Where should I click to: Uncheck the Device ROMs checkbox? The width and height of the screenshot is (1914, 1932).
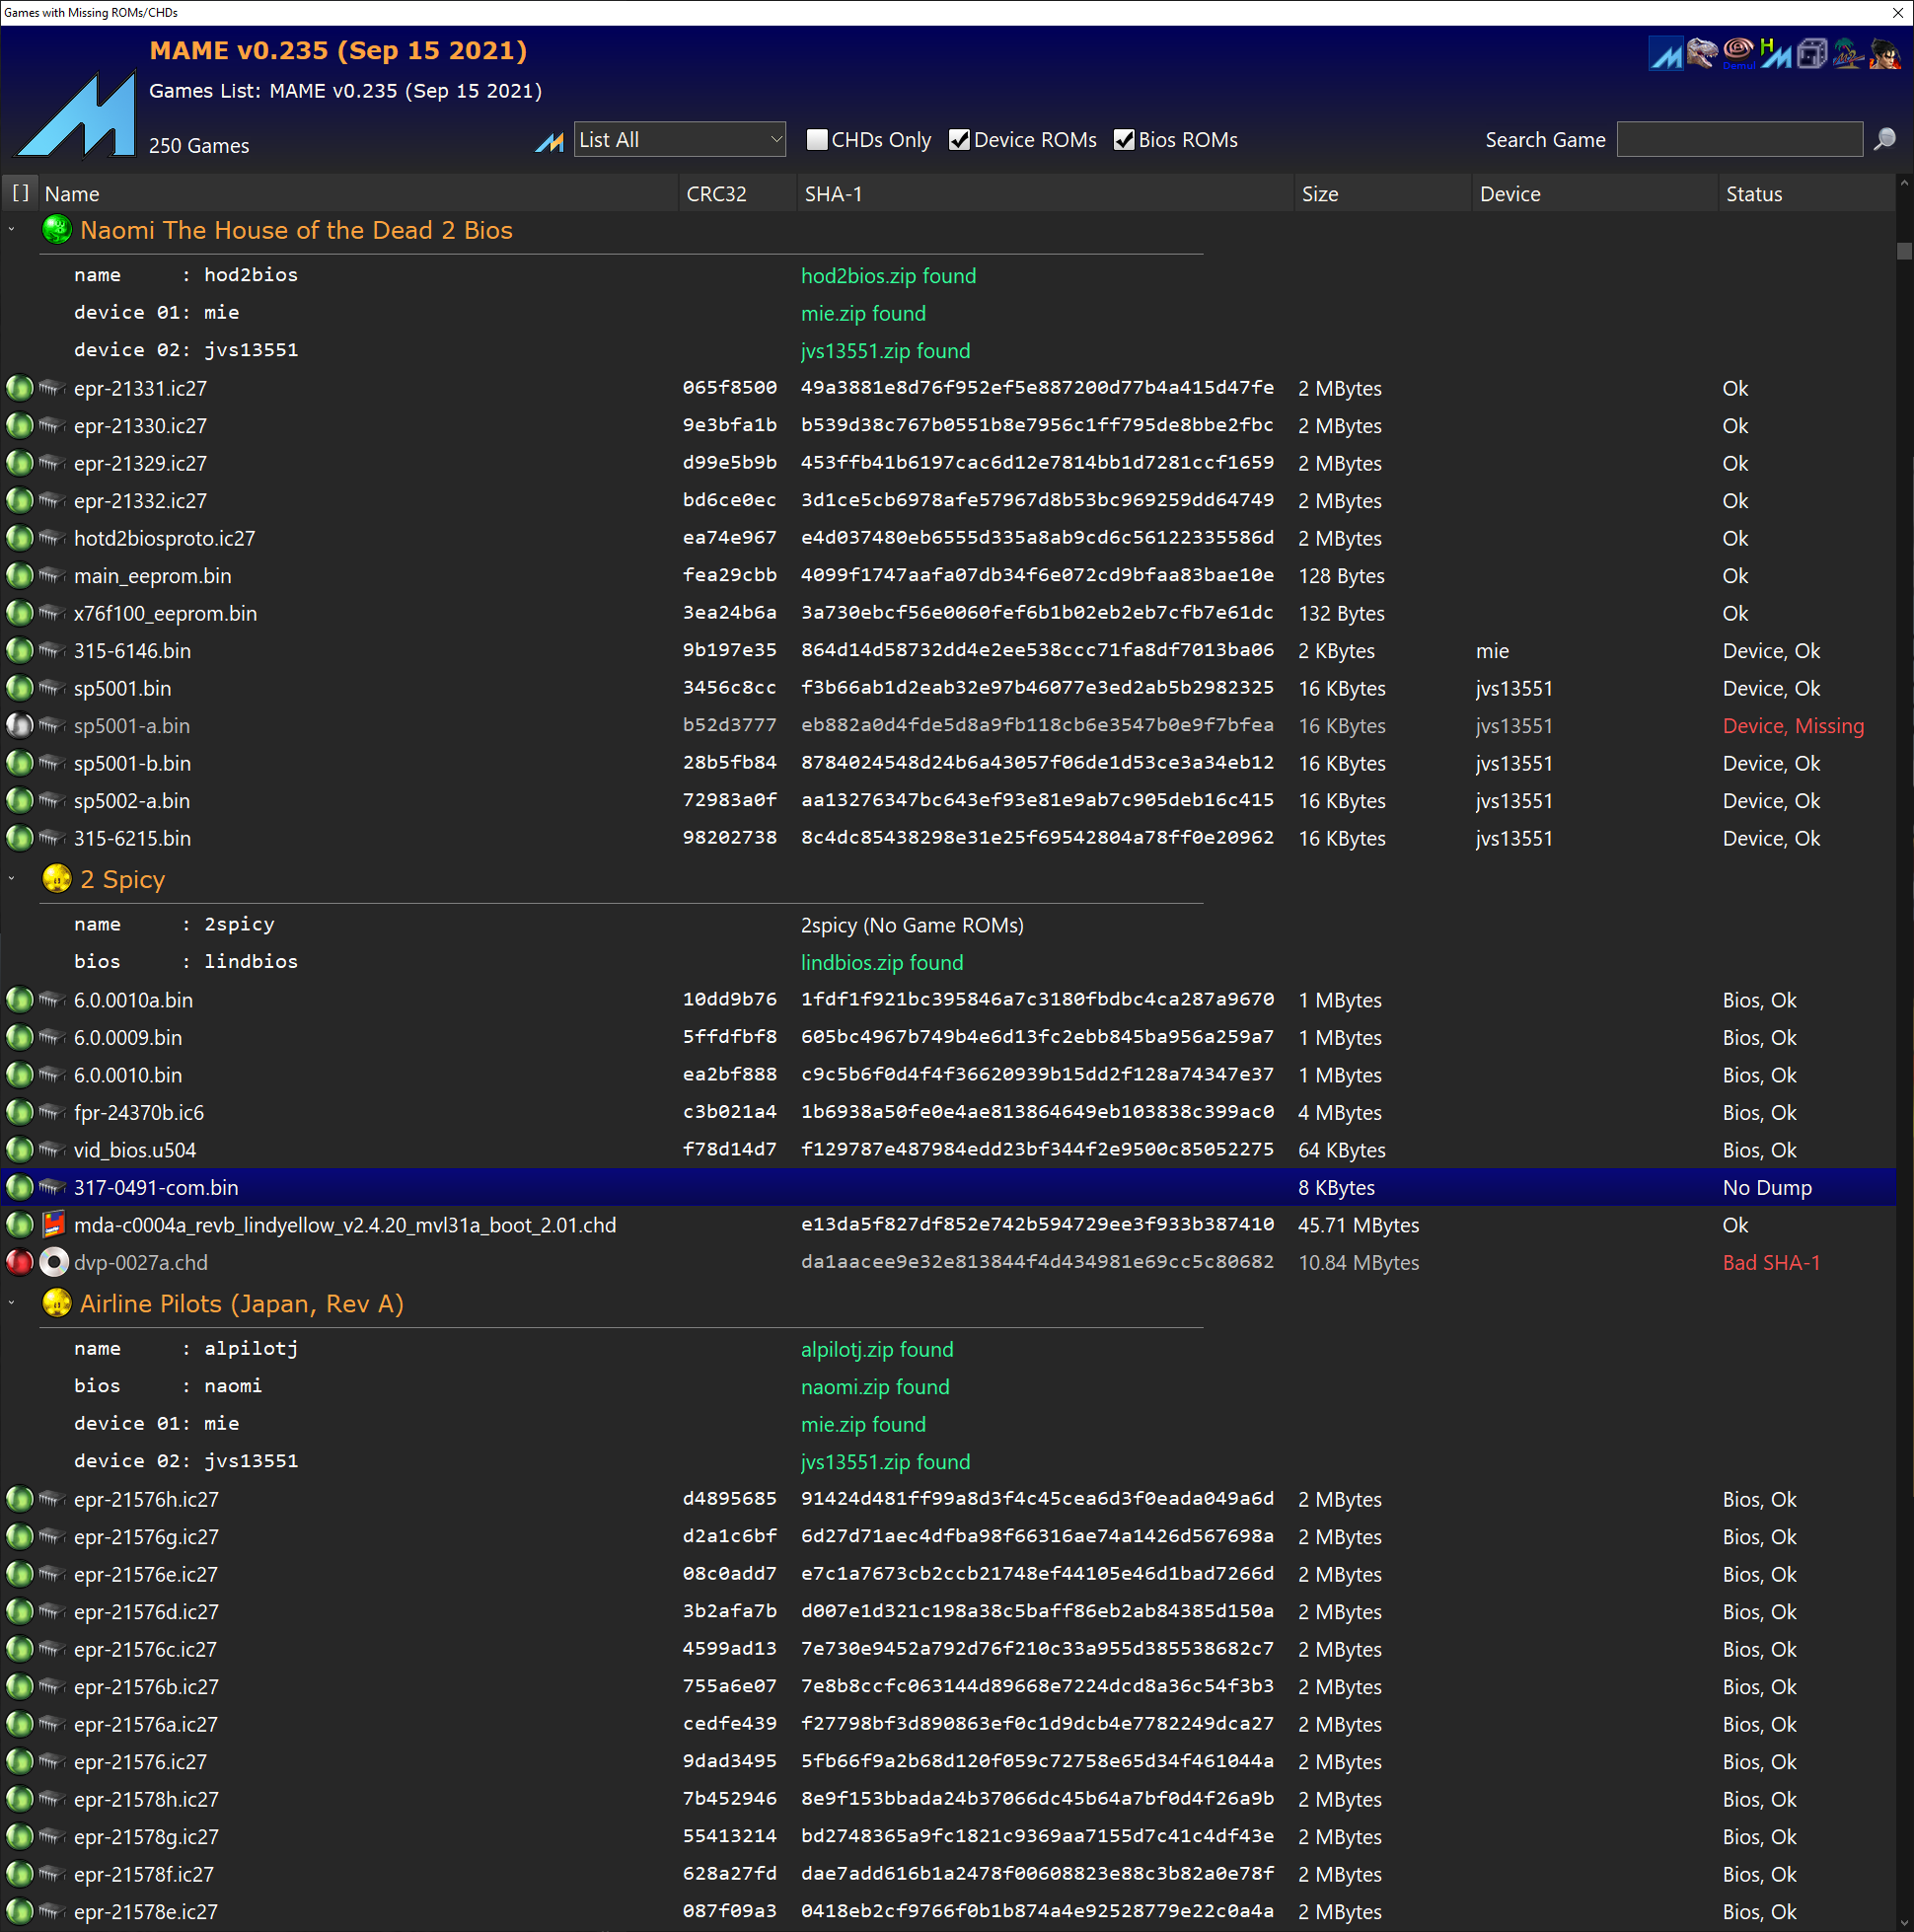tap(959, 140)
